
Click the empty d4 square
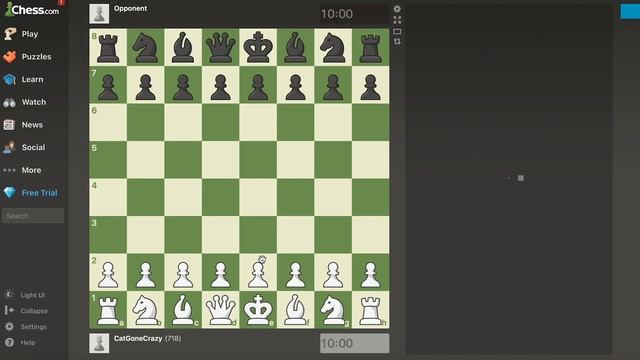[220, 198]
